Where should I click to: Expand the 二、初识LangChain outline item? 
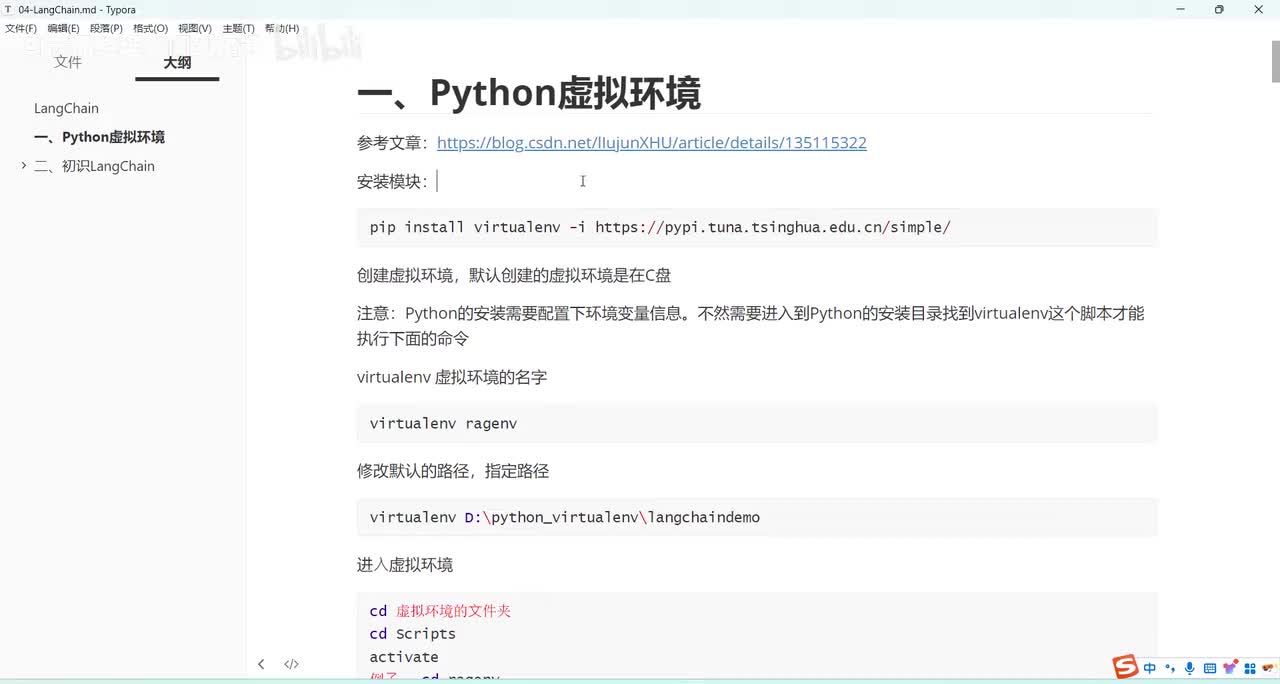(24, 166)
